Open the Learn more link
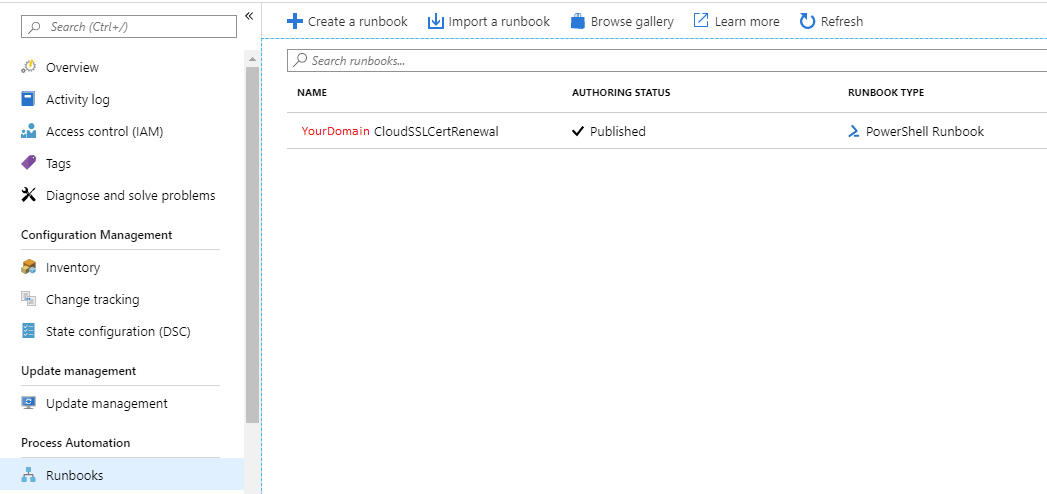The height and width of the screenshot is (494, 1047). pyautogui.click(x=737, y=21)
